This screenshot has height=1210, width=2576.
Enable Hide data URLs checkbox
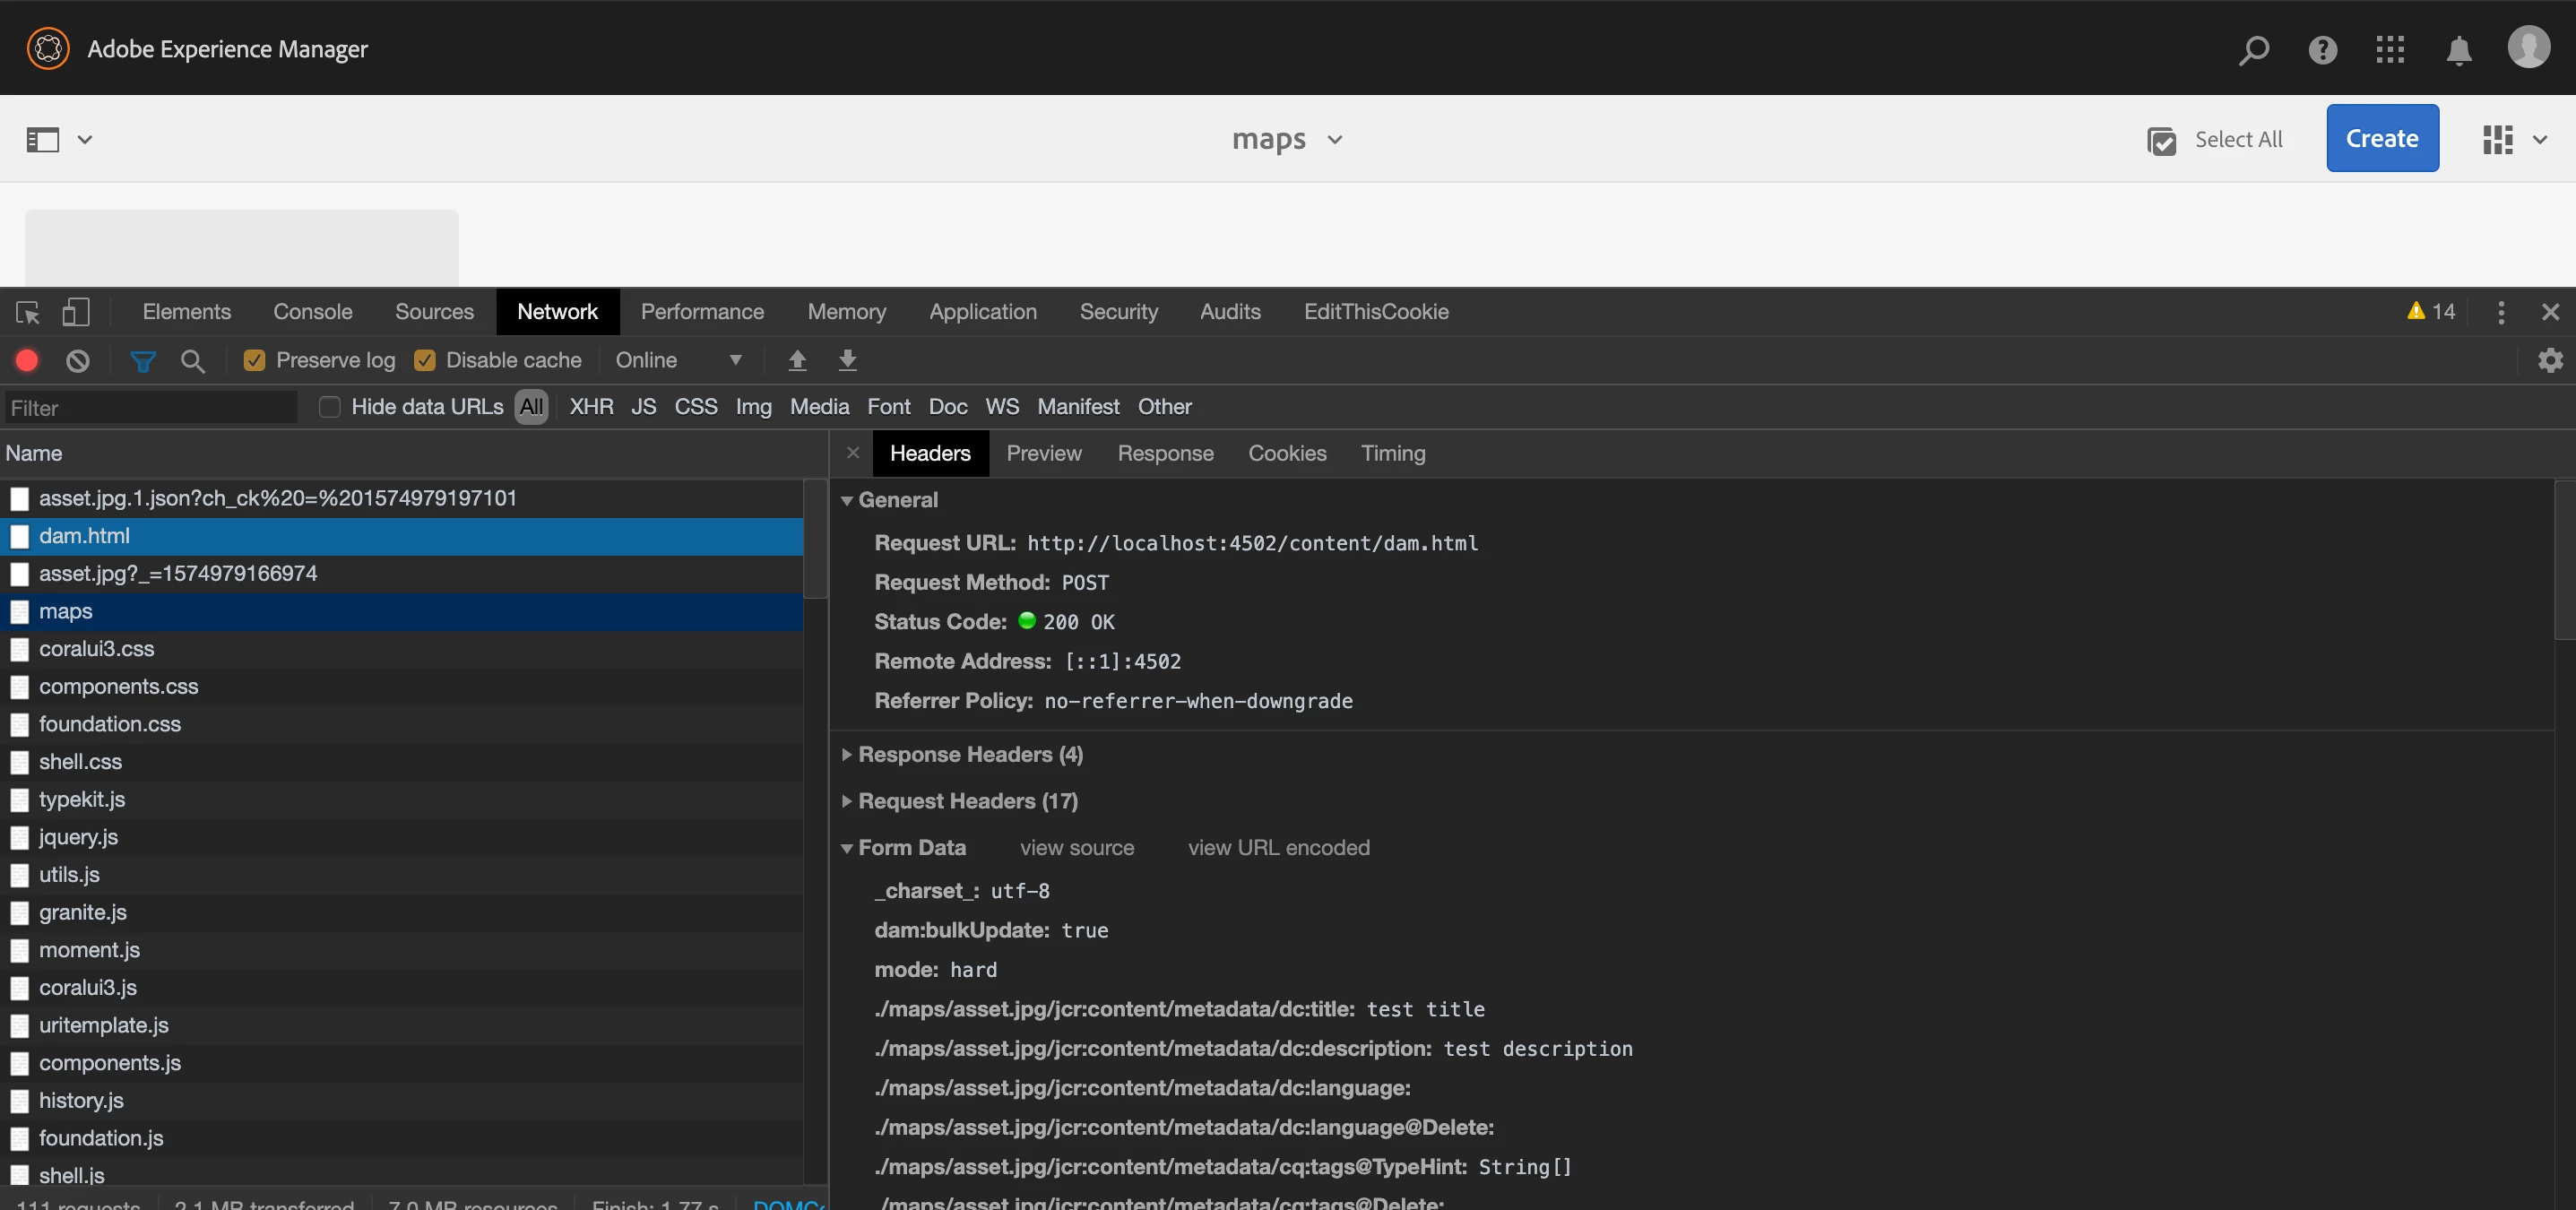pos(329,407)
